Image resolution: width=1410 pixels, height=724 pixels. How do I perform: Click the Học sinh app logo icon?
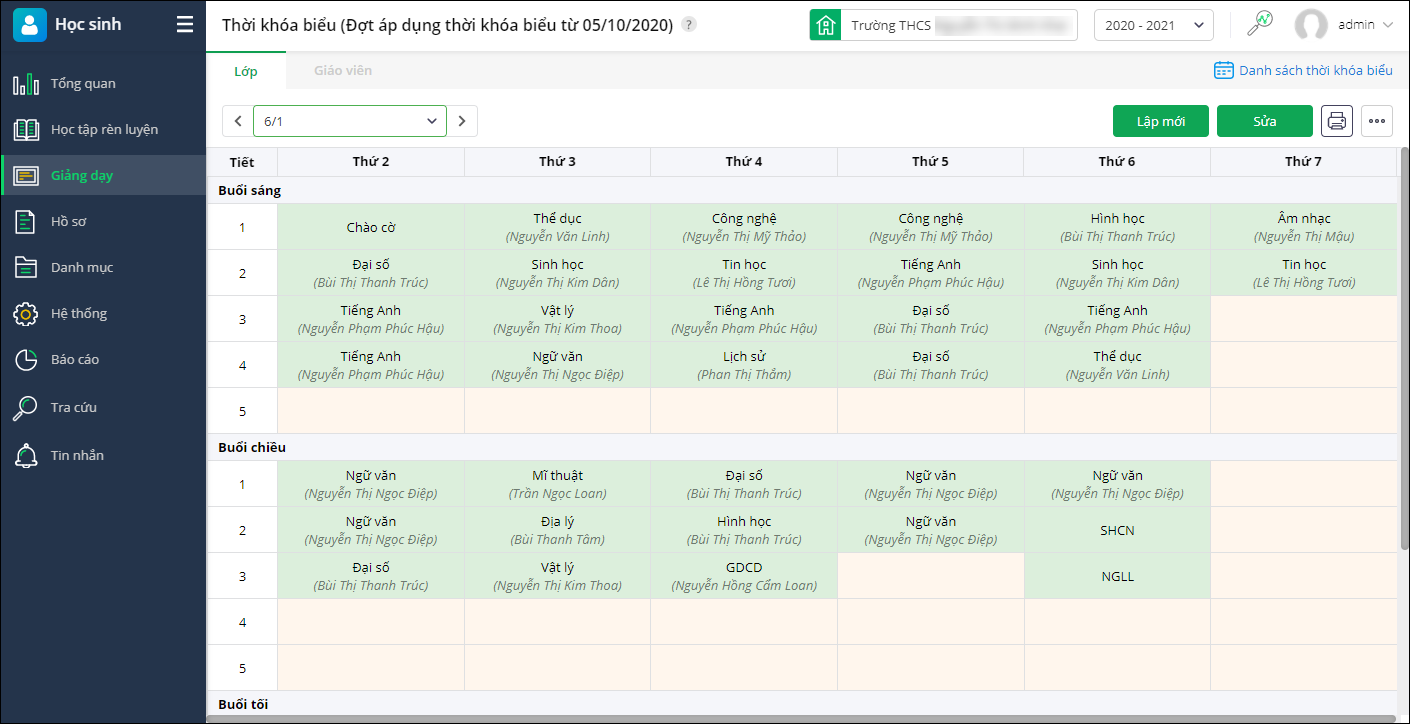point(30,25)
